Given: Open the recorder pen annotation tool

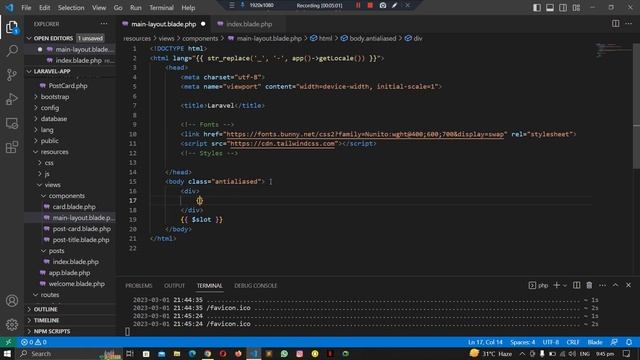Looking at the screenshot, I should 395,5.
